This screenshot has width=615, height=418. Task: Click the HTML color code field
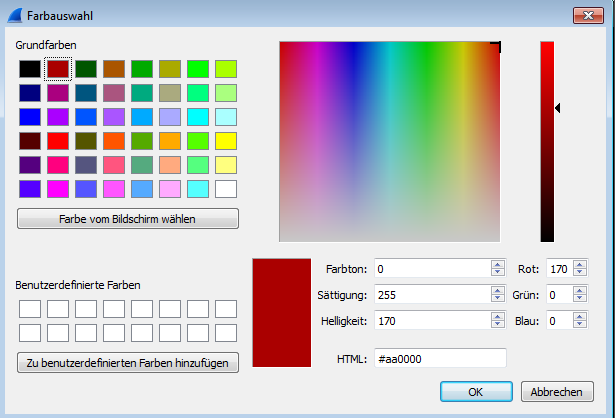tap(439, 358)
